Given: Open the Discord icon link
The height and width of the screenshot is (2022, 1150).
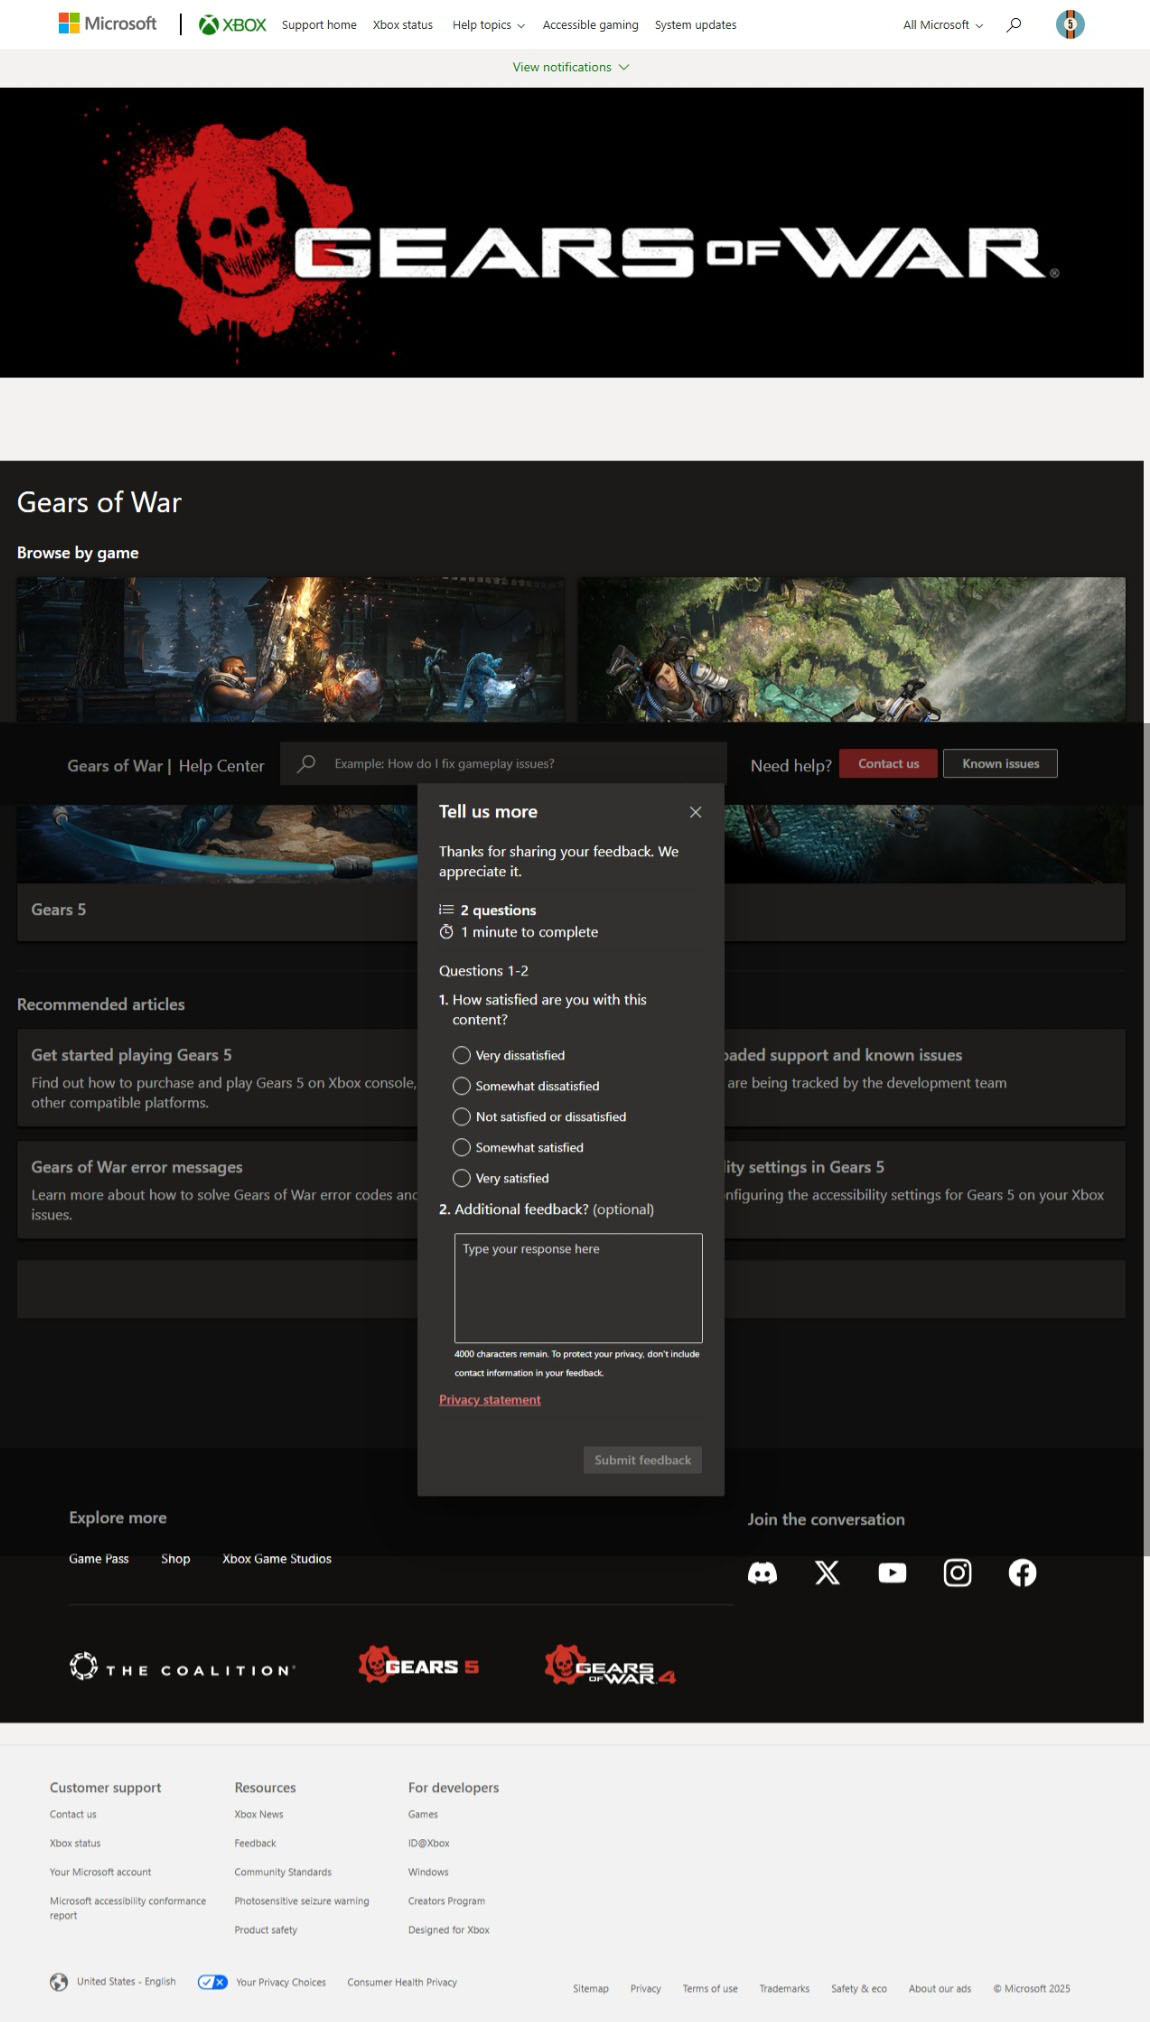Looking at the screenshot, I should coord(762,1573).
